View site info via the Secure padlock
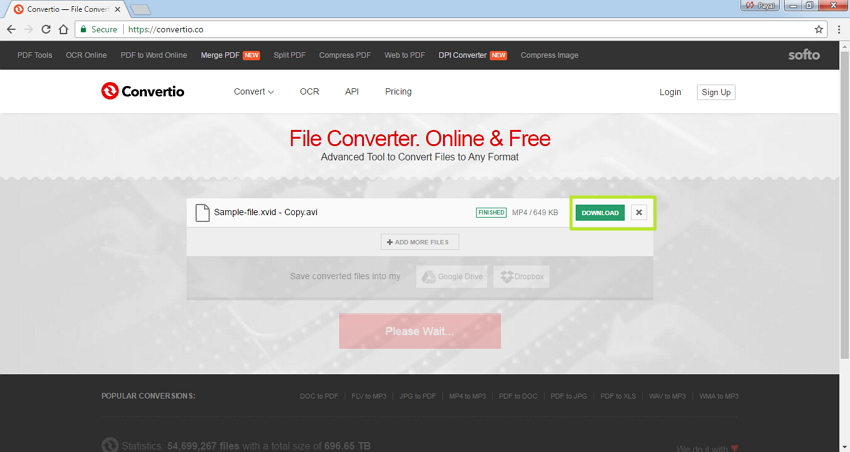This screenshot has height=452, width=850. [x=98, y=29]
